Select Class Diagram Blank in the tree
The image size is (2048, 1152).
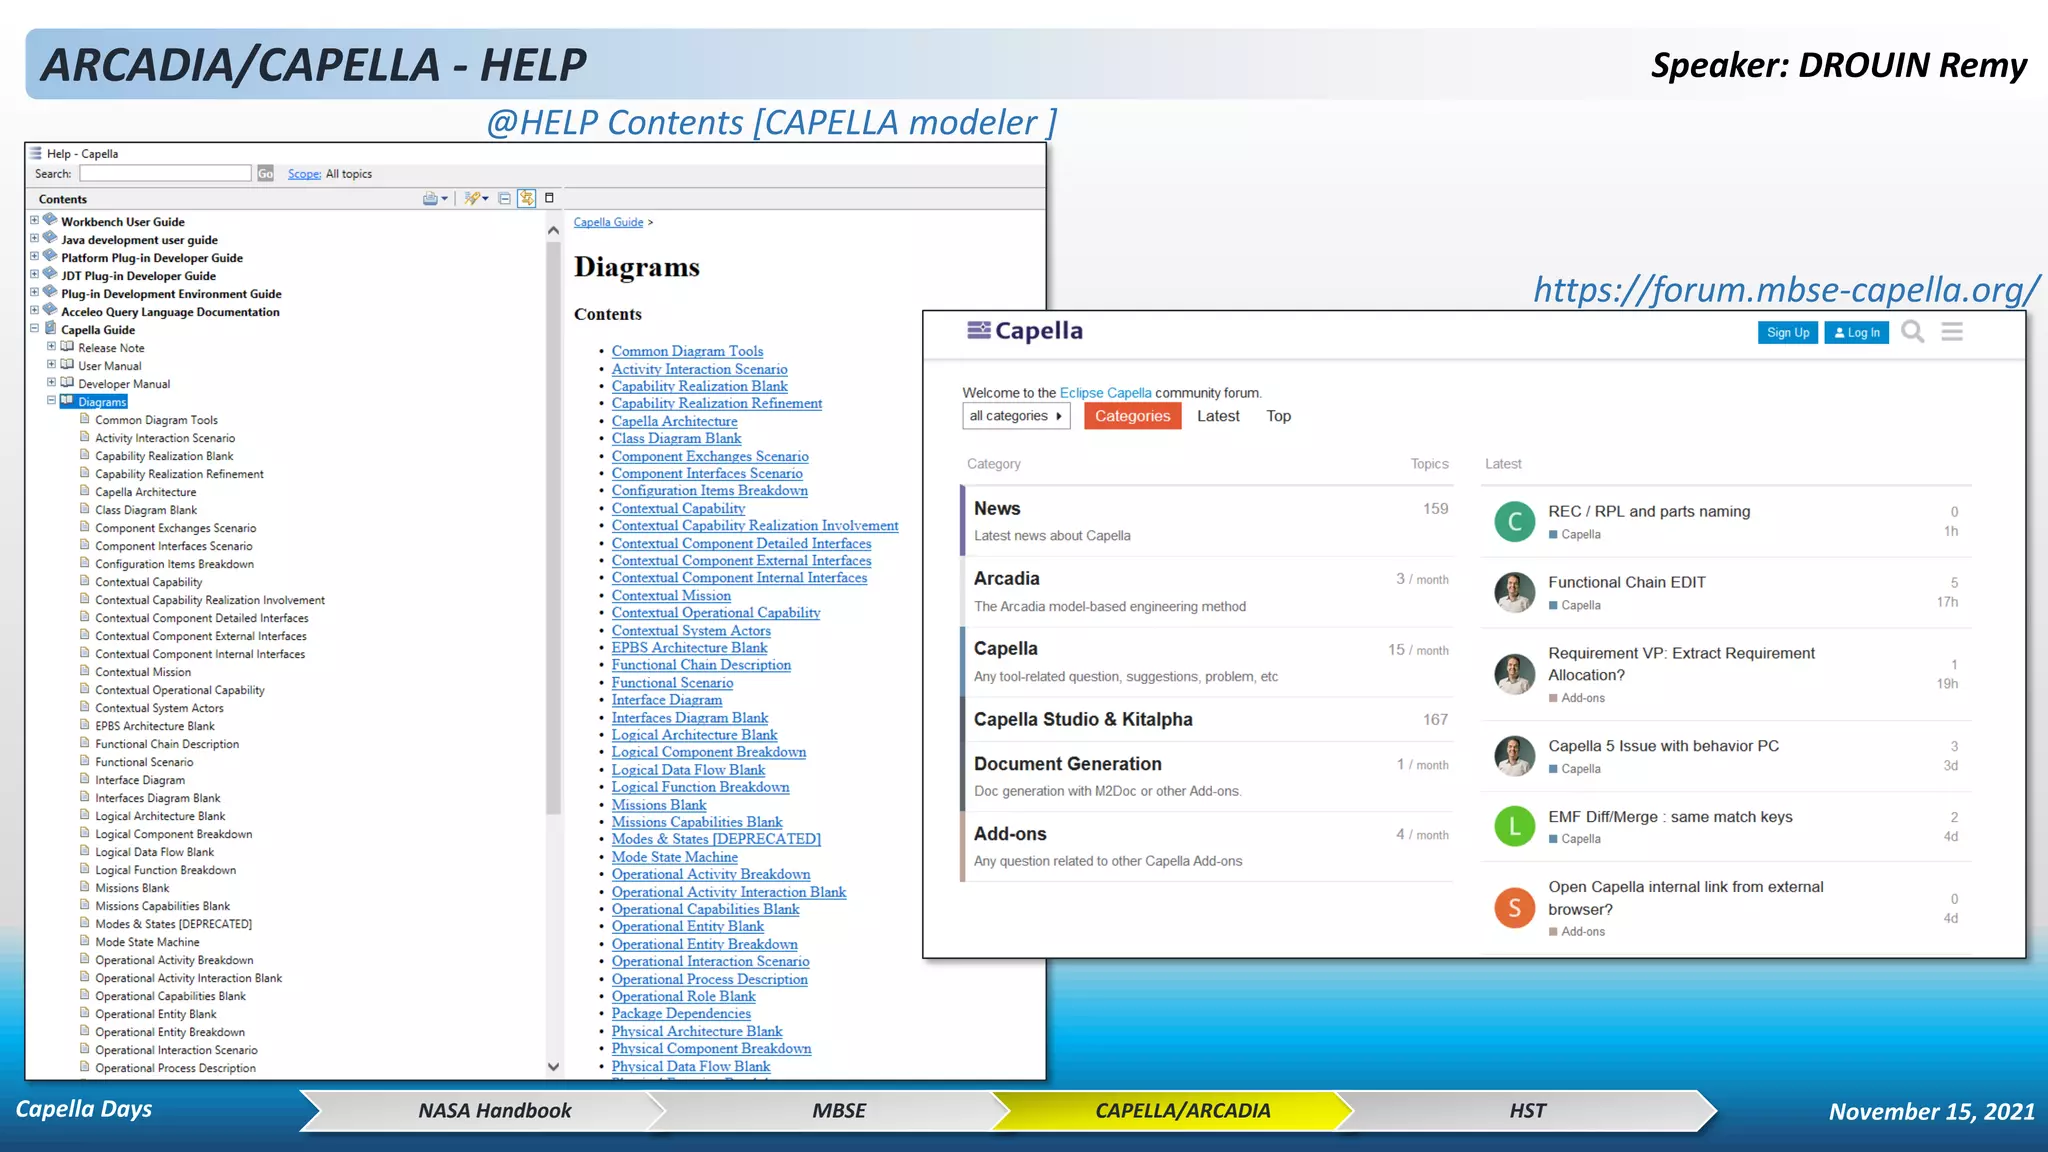click(146, 510)
